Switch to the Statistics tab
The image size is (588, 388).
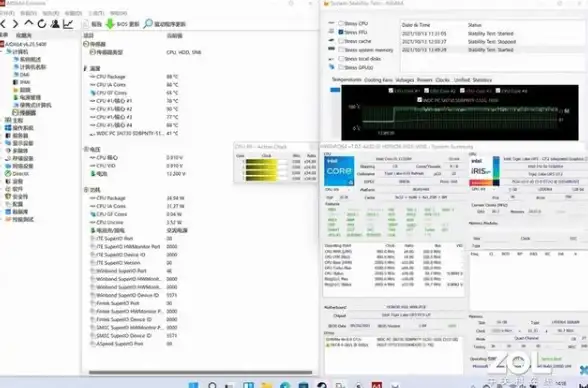pyautogui.click(x=482, y=80)
